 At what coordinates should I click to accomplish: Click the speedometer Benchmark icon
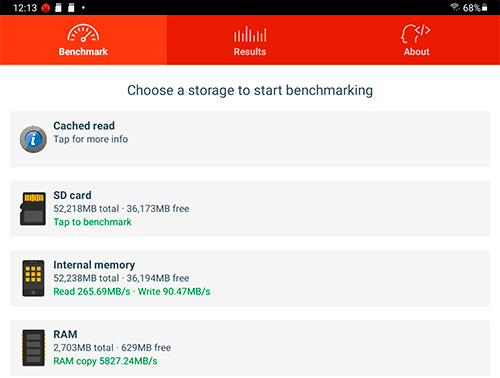83,33
